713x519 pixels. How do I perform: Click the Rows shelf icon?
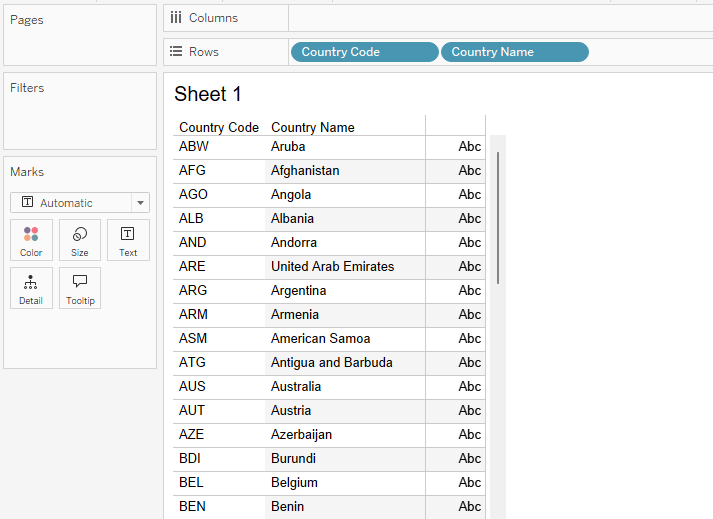point(176,51)
